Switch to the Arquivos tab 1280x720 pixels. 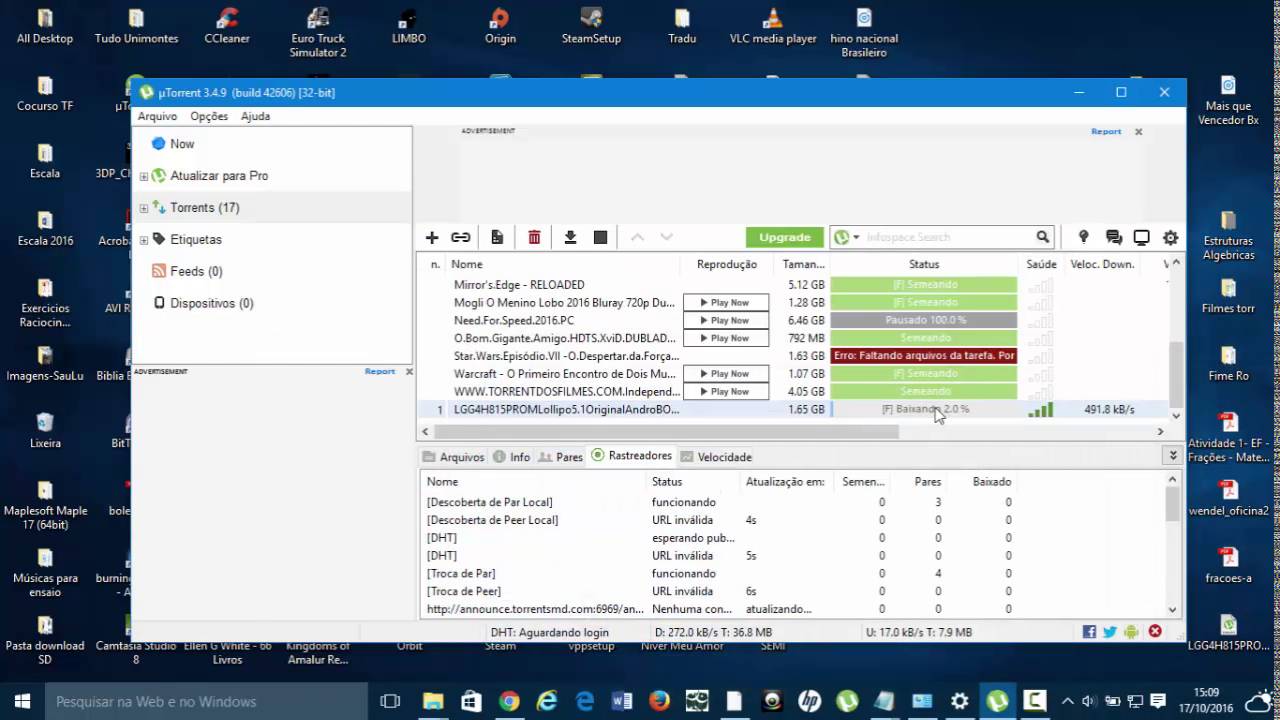point(453,457)
